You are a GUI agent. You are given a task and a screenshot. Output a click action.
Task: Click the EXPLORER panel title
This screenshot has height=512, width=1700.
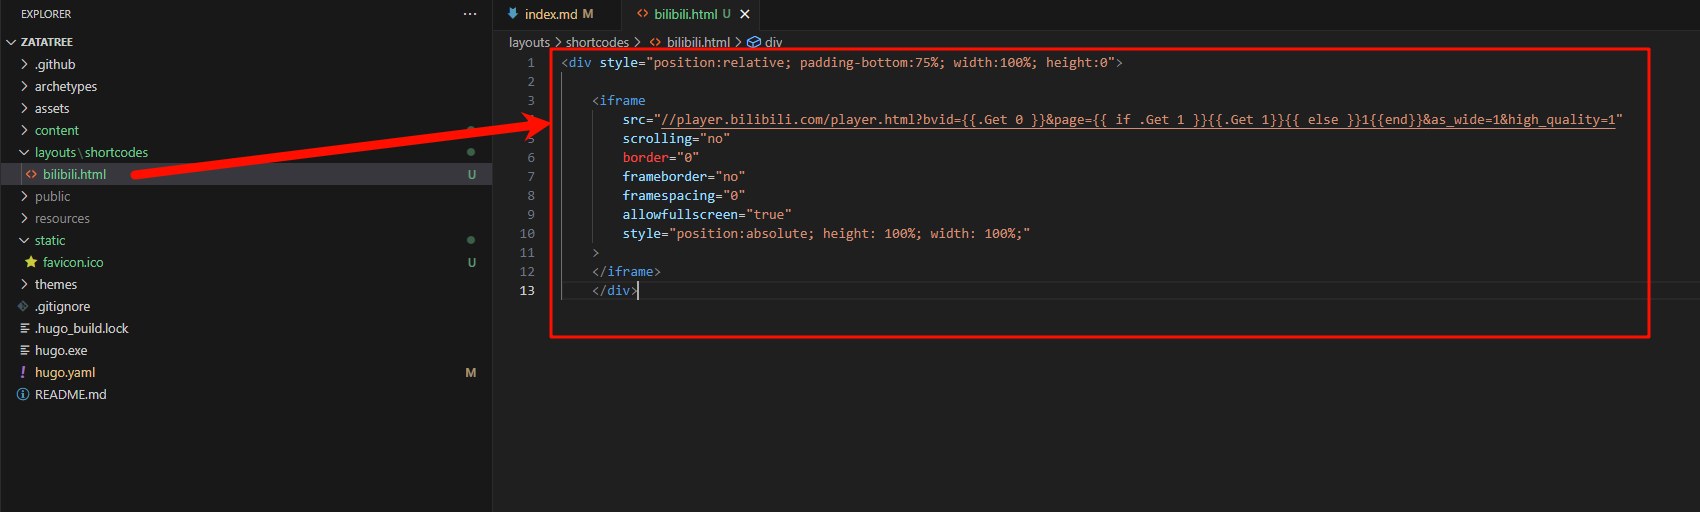tap(46, 14)
